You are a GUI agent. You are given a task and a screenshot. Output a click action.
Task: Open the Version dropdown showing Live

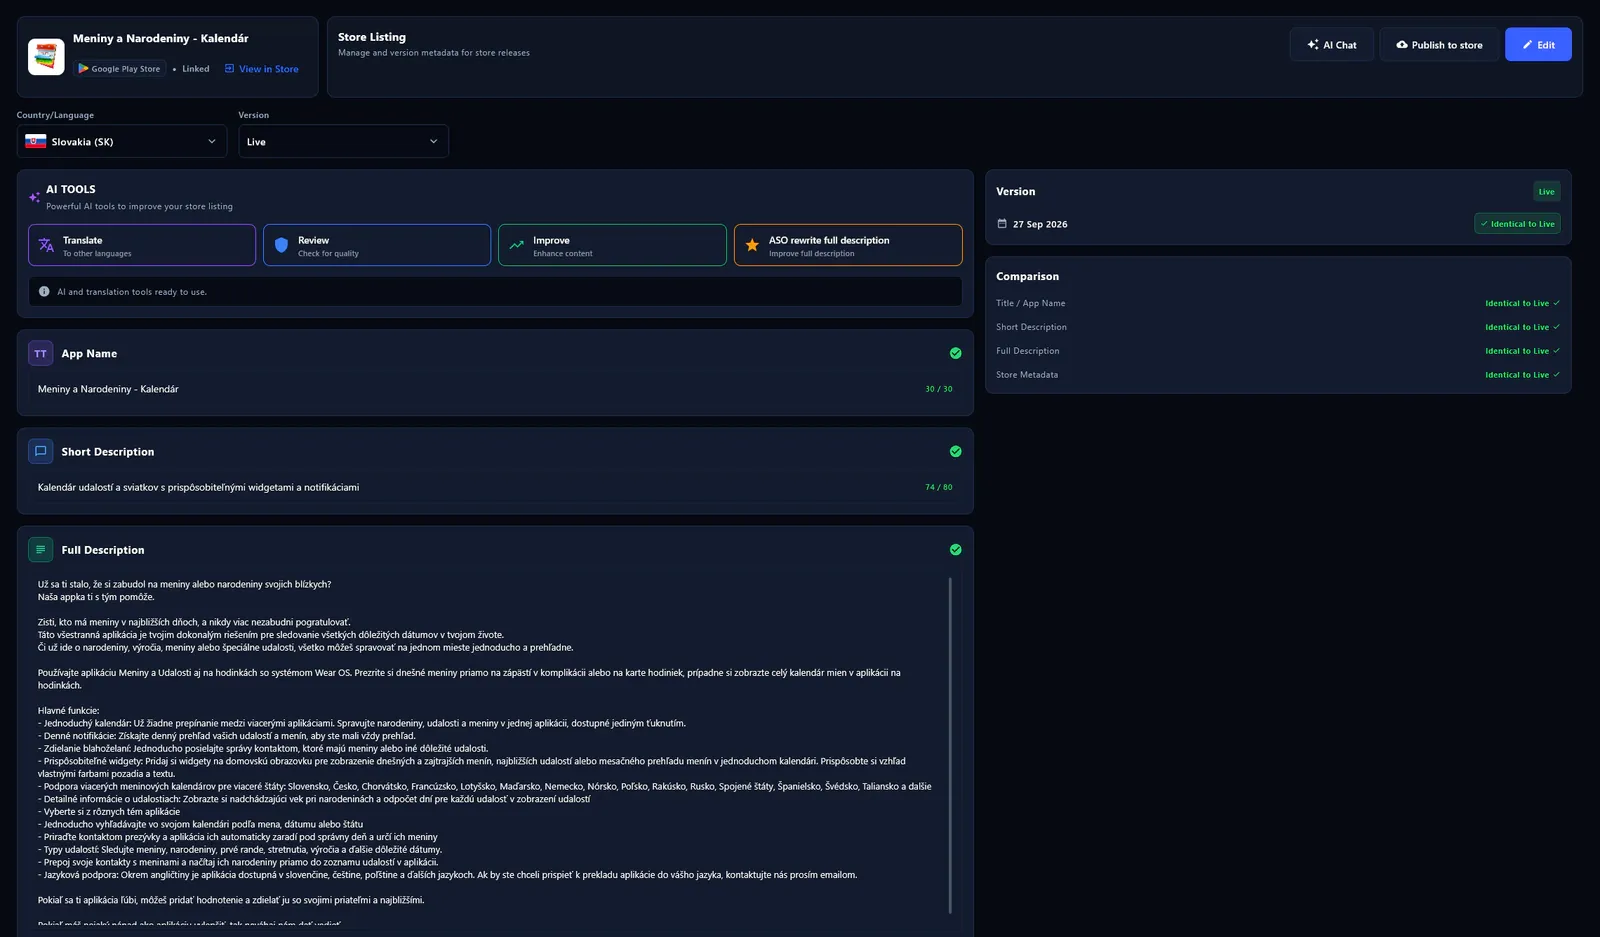343,142
